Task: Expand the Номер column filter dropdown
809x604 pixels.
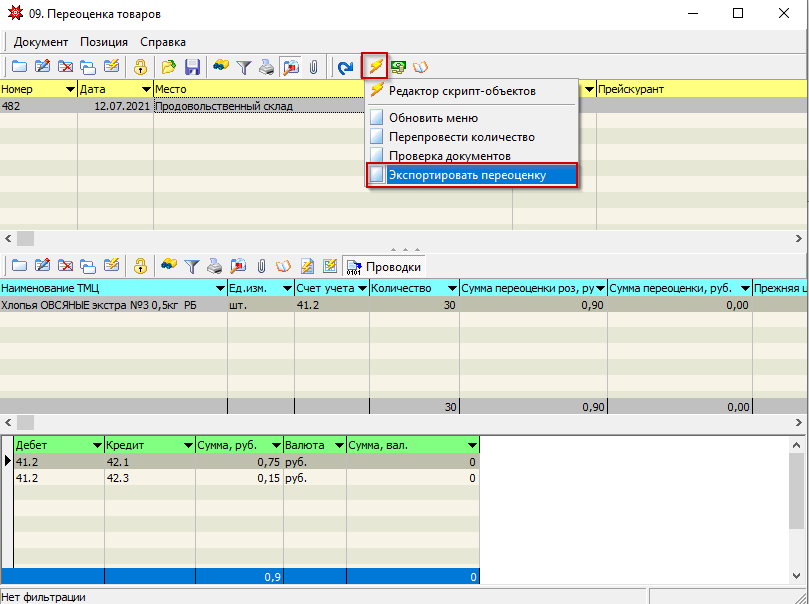Action: [70, 90]
